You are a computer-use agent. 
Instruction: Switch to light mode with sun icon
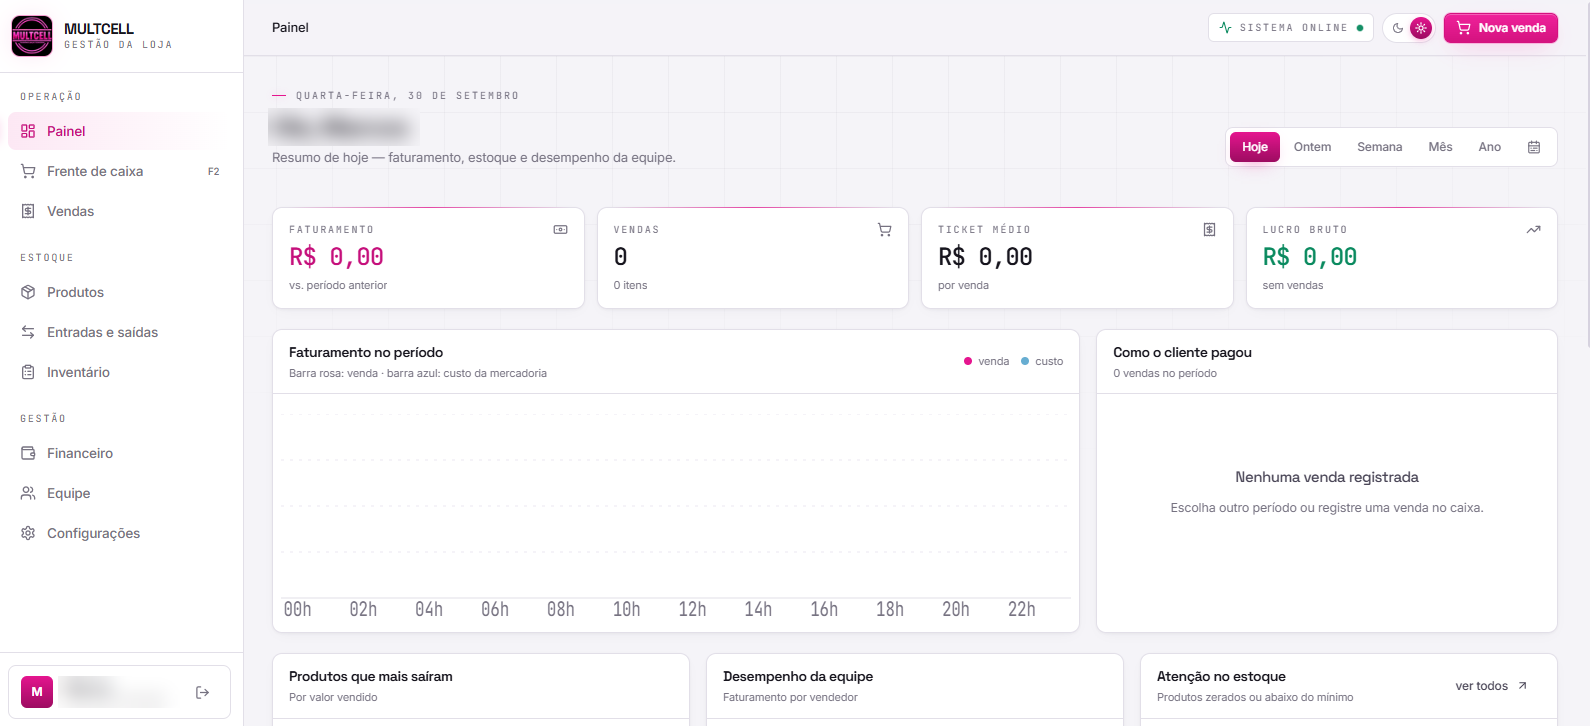[x=1421, y=28]
